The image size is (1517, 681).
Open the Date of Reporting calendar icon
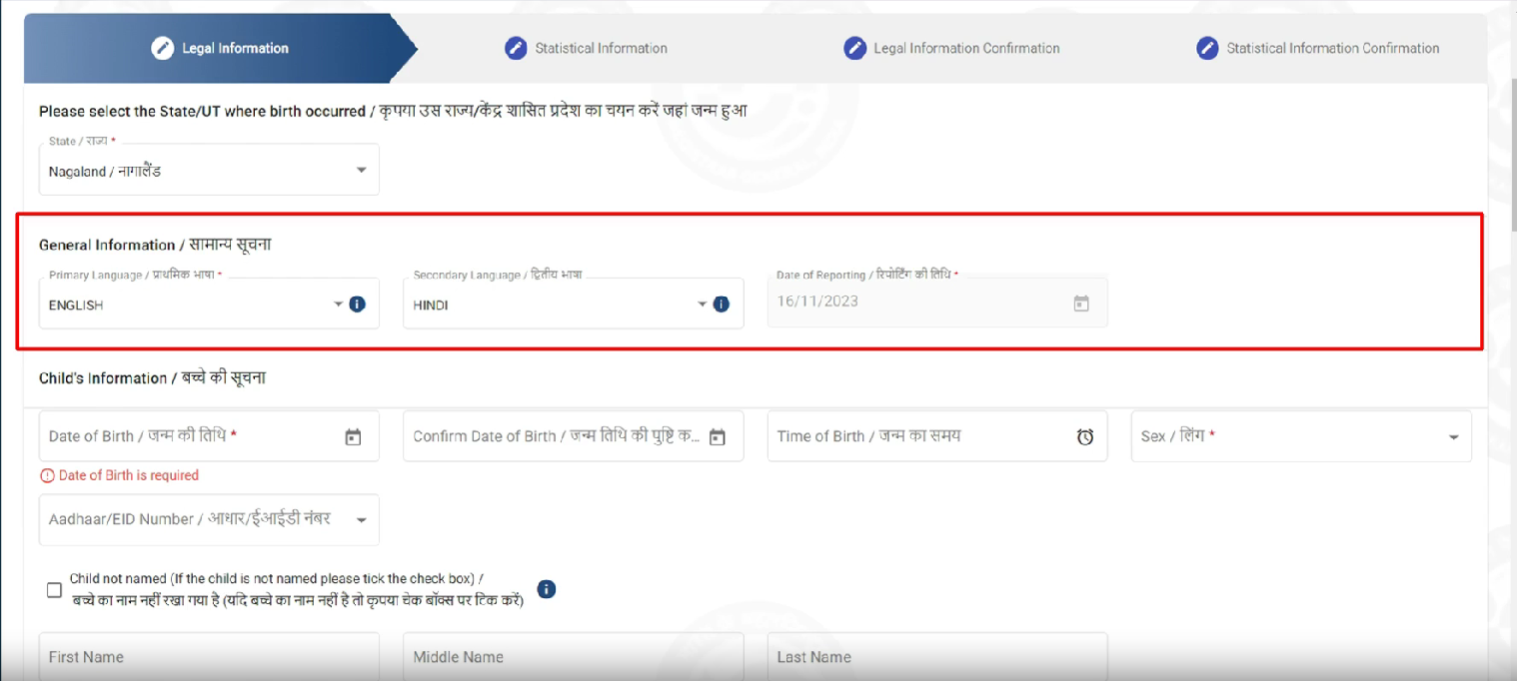tap(1081, 303)
